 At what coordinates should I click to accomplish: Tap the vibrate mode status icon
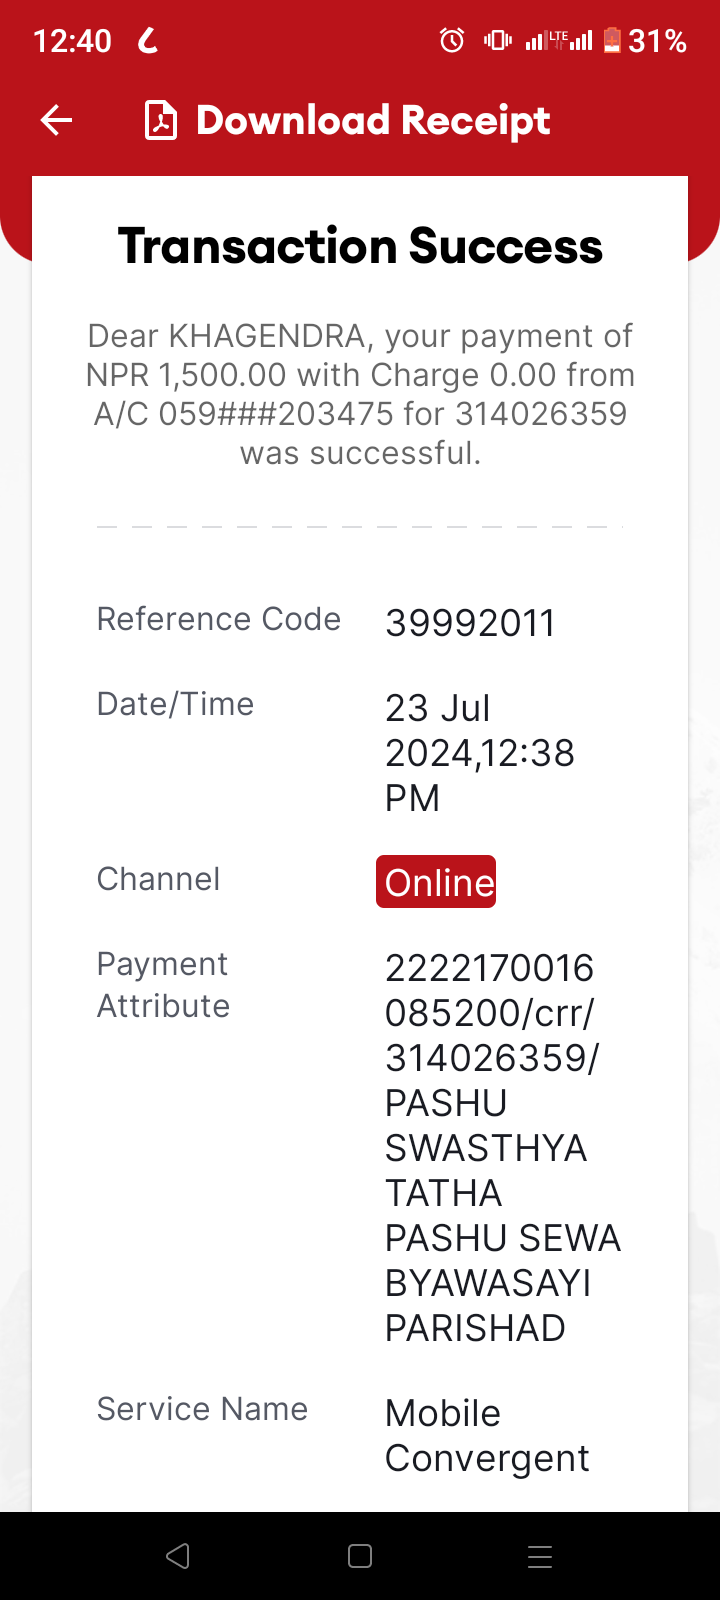pos(497,40)
